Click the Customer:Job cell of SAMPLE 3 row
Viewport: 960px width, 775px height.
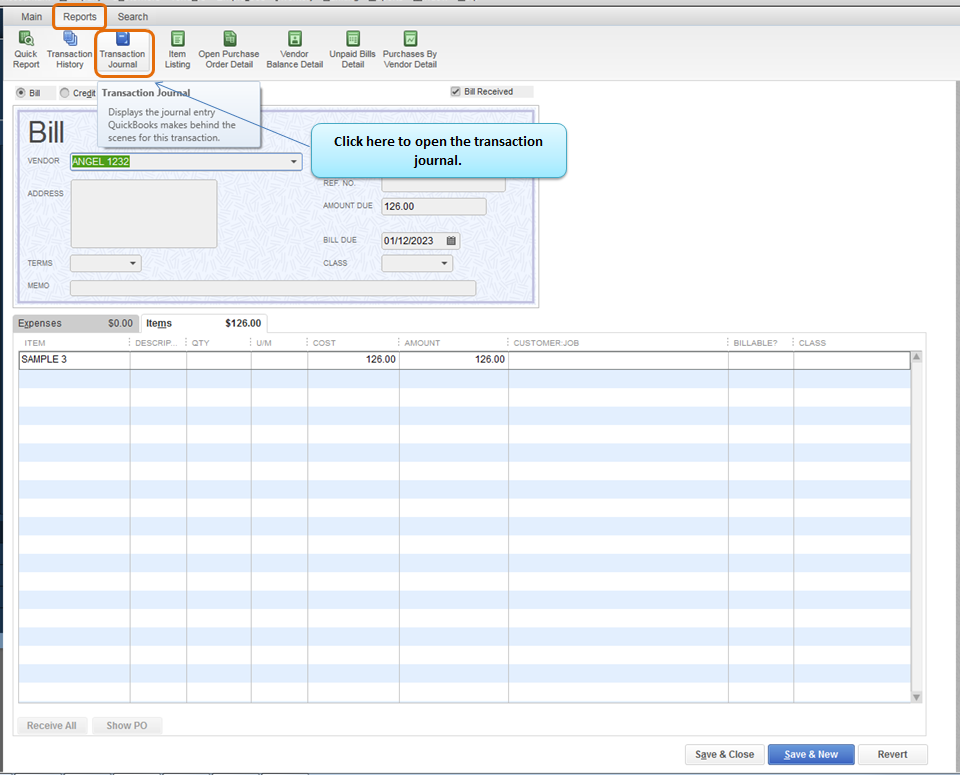coord(618,360)
